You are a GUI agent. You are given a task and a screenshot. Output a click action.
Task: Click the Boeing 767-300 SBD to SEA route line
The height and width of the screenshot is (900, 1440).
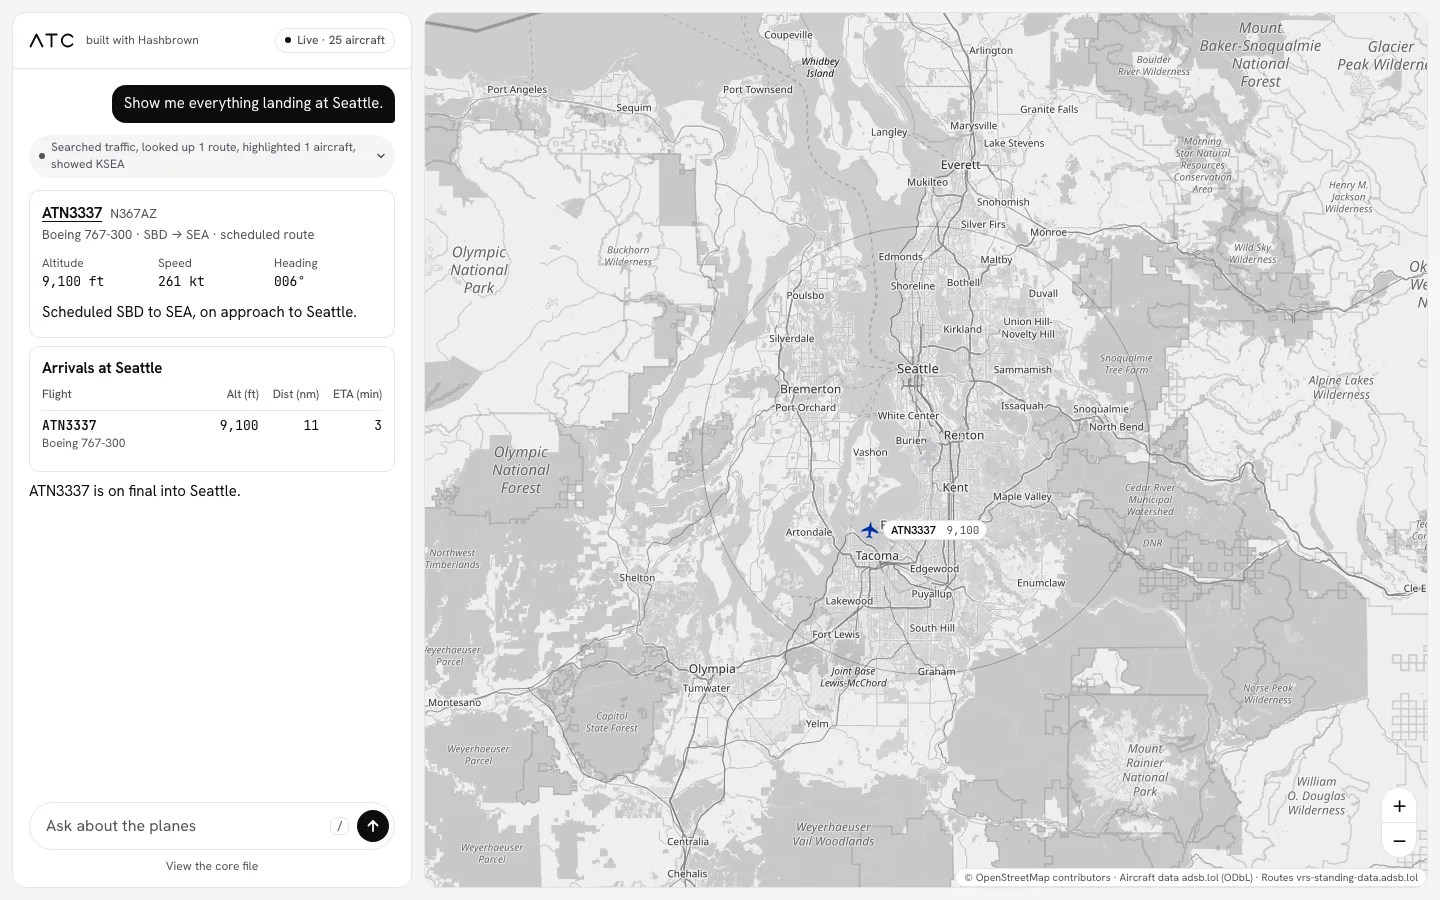coord(178,235)
